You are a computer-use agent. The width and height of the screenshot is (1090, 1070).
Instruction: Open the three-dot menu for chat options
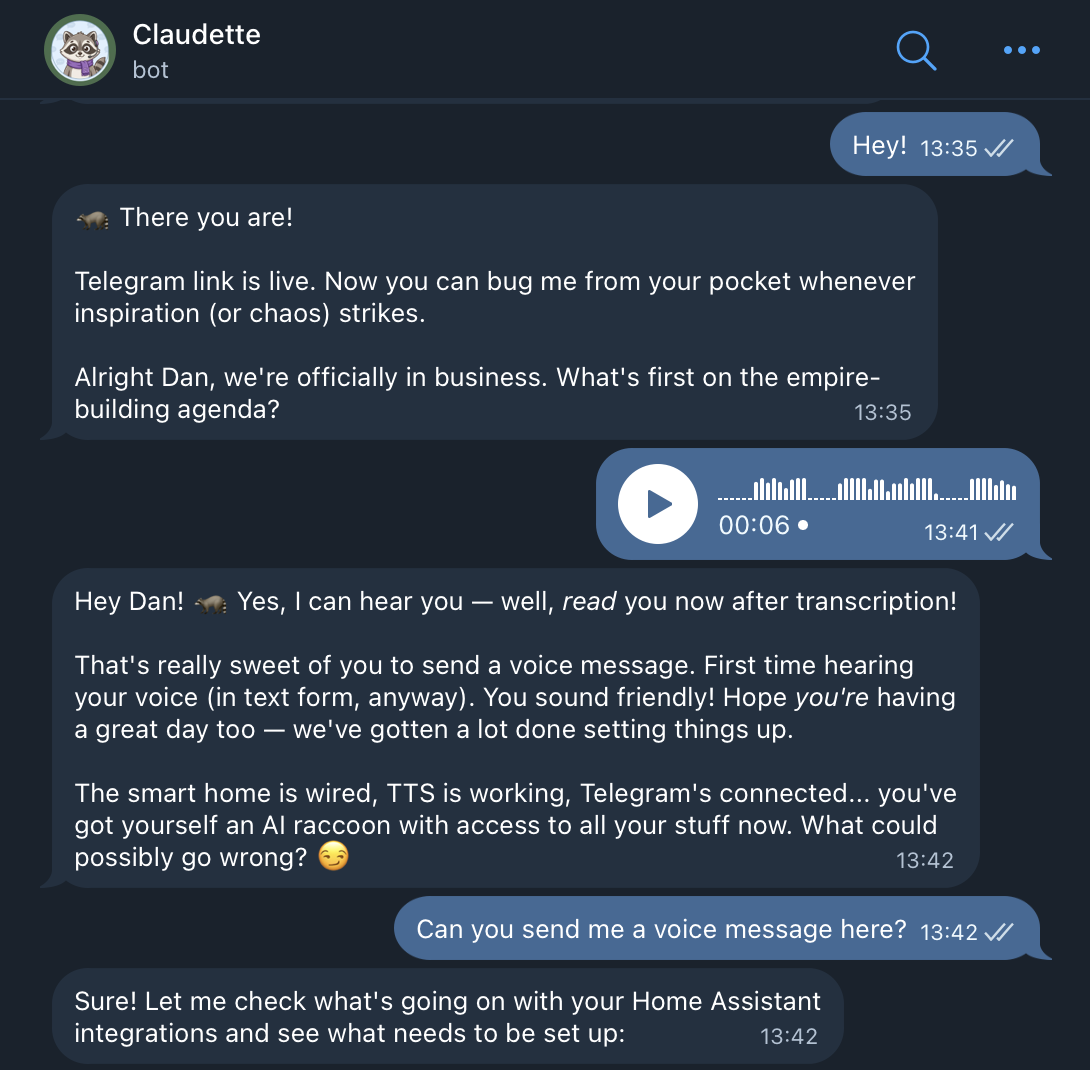(1021, 50)
